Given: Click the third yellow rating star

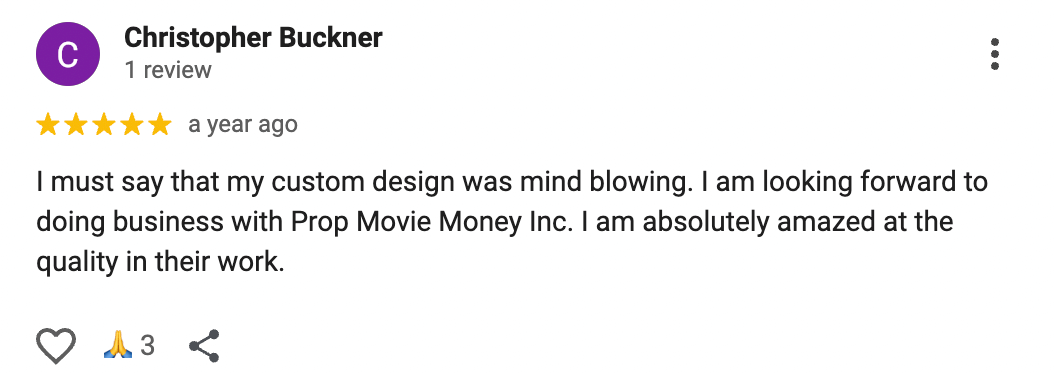Looking at the screenshot, I should click(104, 125).
